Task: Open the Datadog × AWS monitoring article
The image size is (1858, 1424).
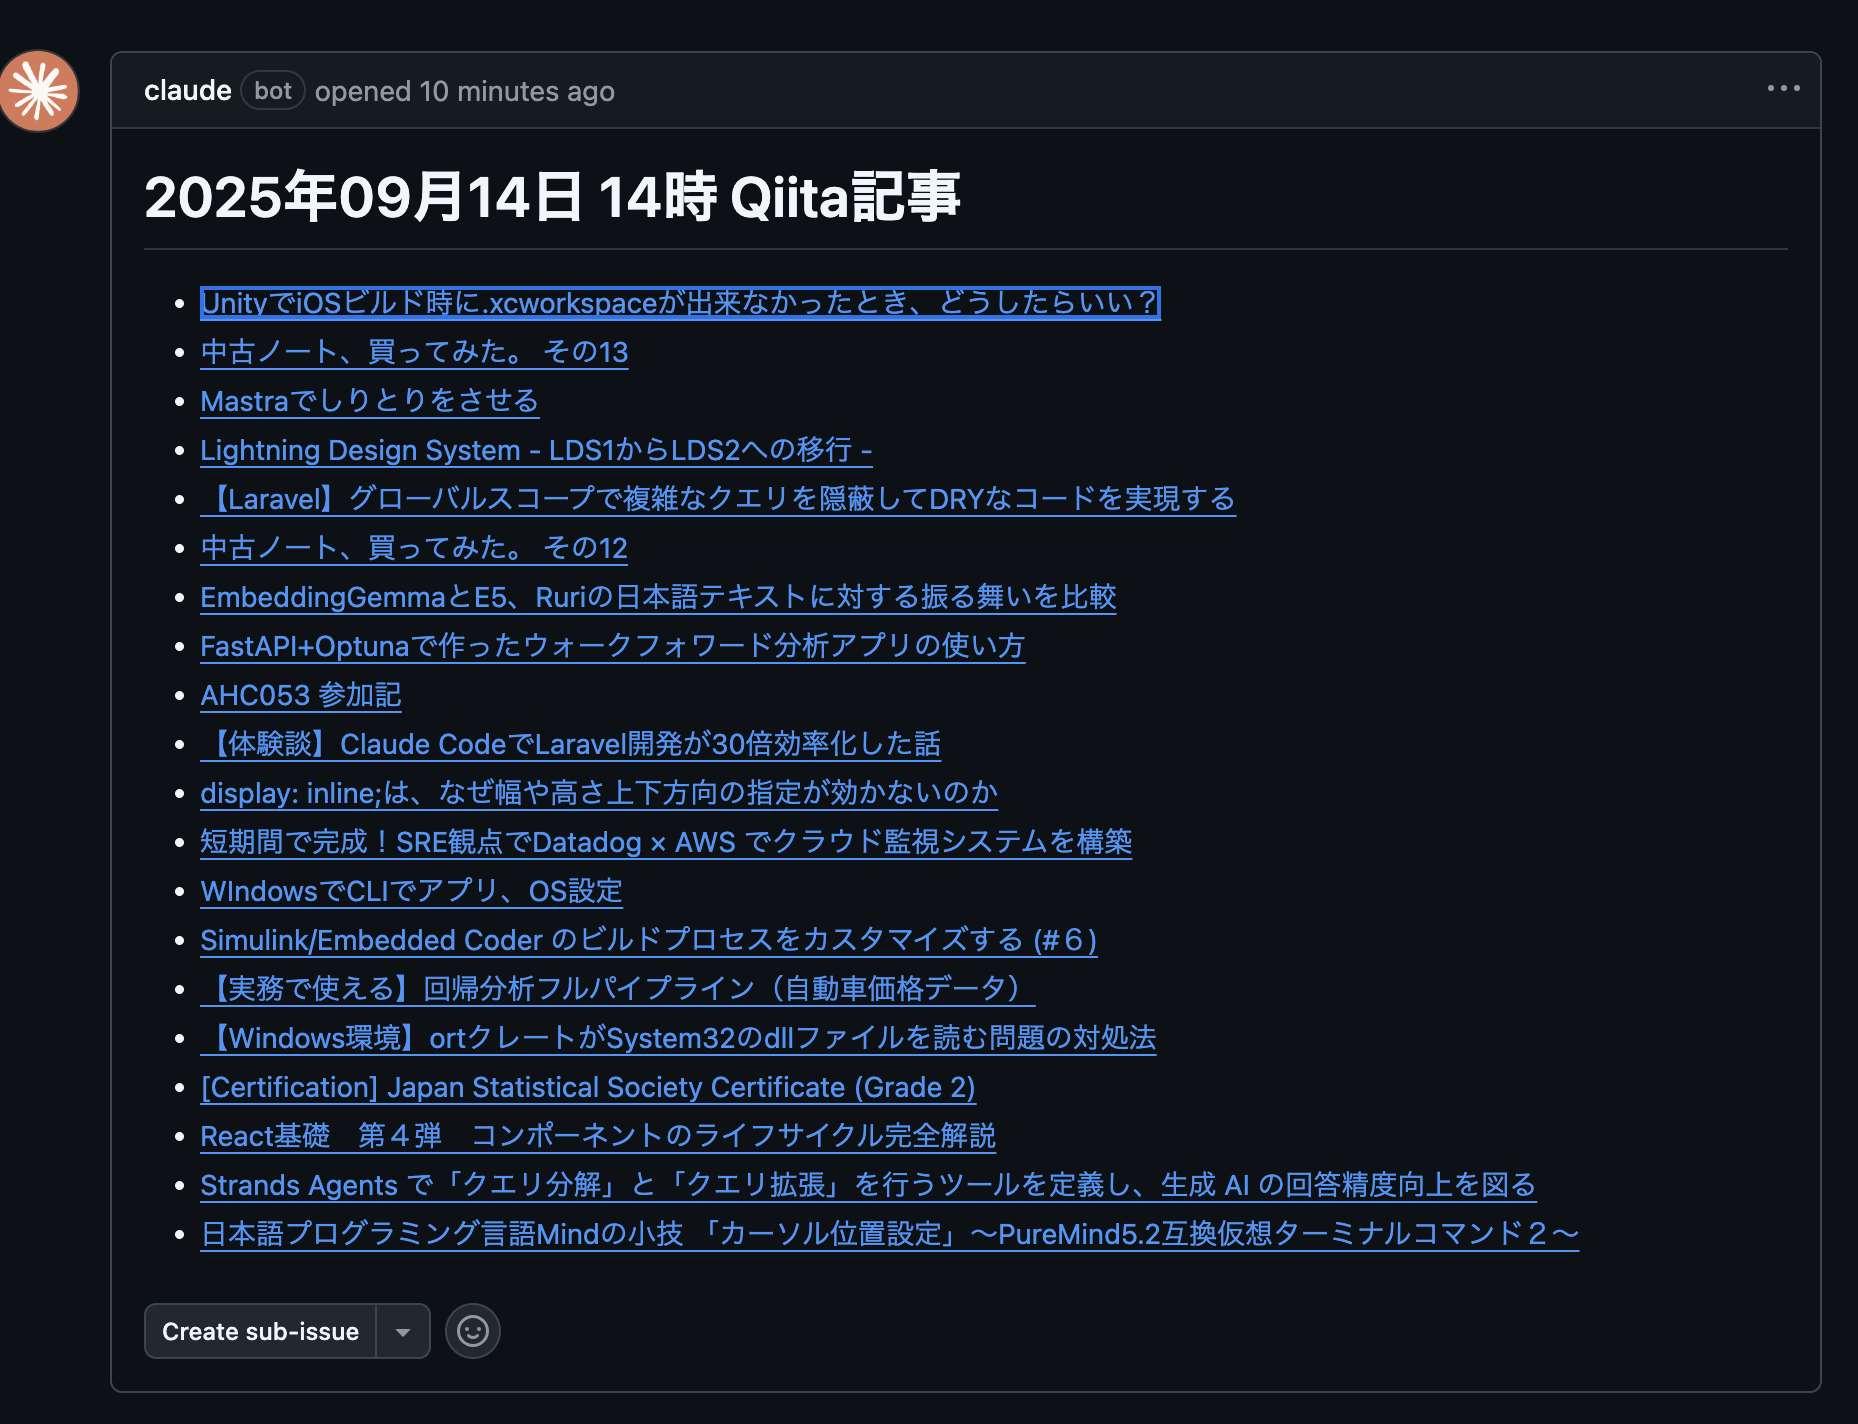Action: pyautogui.click(x=666, y=842)
